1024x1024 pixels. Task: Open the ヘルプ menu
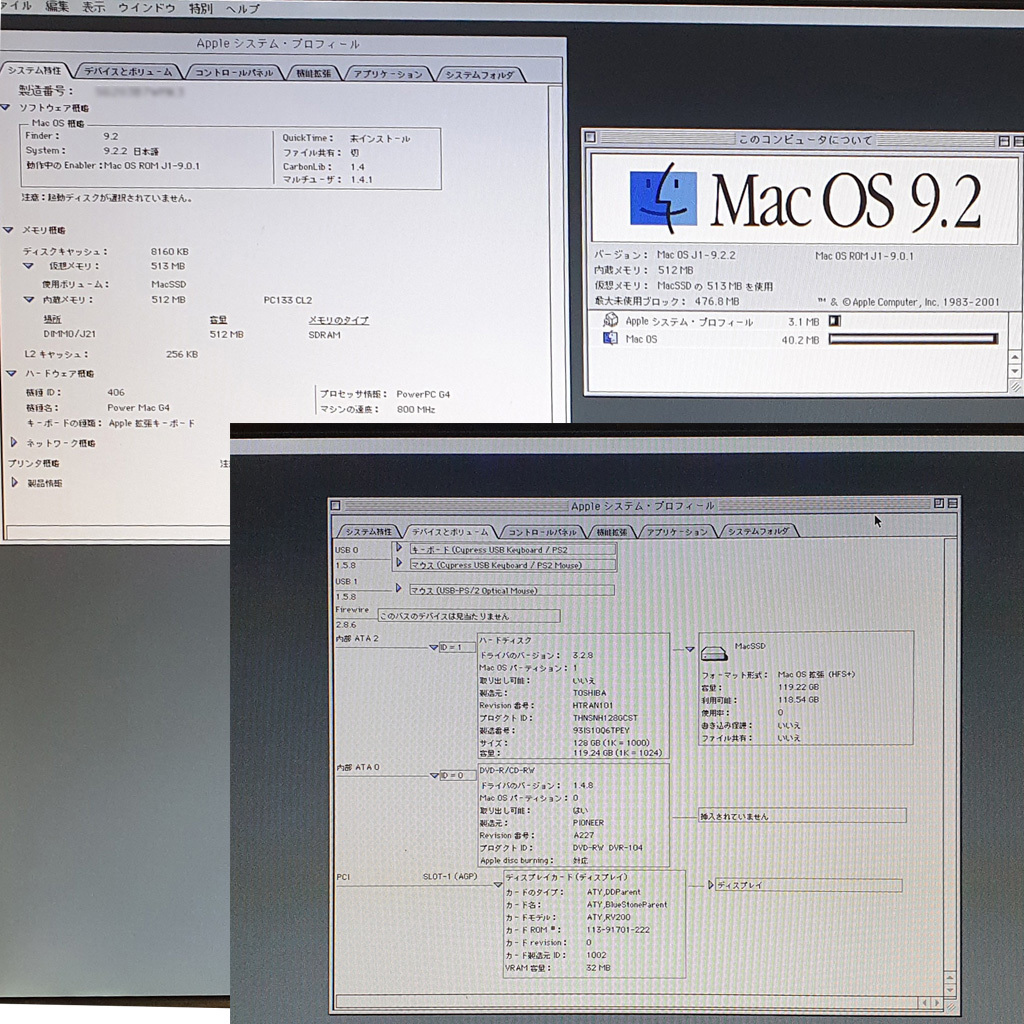(242, 9)
